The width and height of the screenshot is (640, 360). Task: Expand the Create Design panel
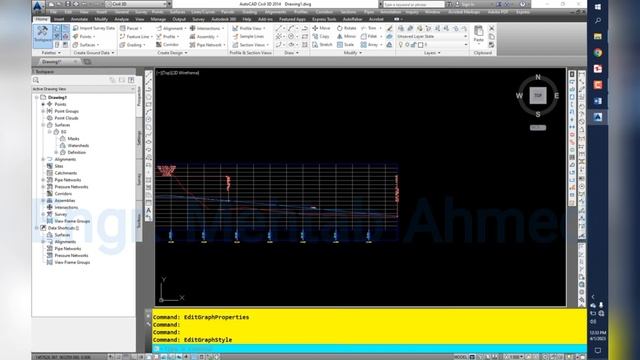point(172,53)
